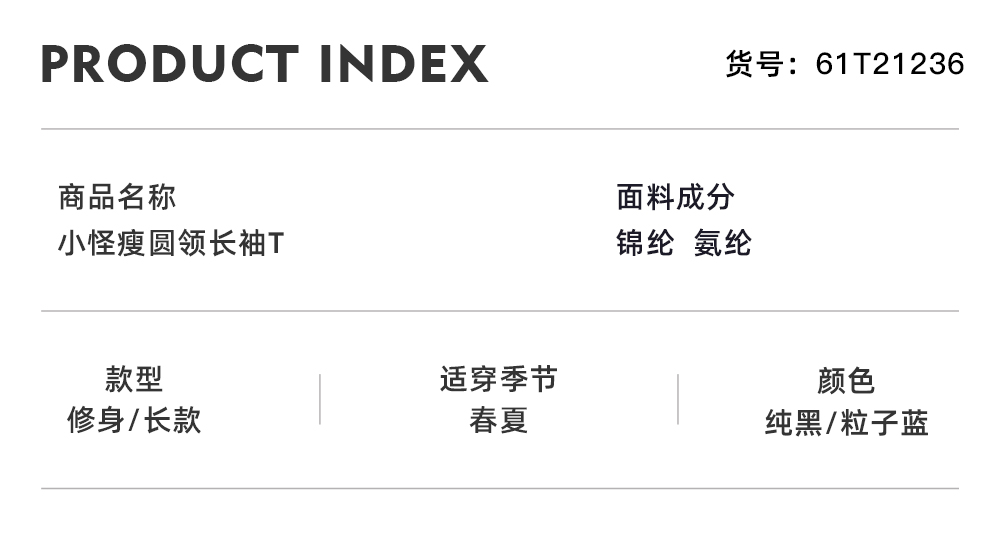Click the 长款 style value
The height and width of the screenshot is (534, 1000).
173,420
